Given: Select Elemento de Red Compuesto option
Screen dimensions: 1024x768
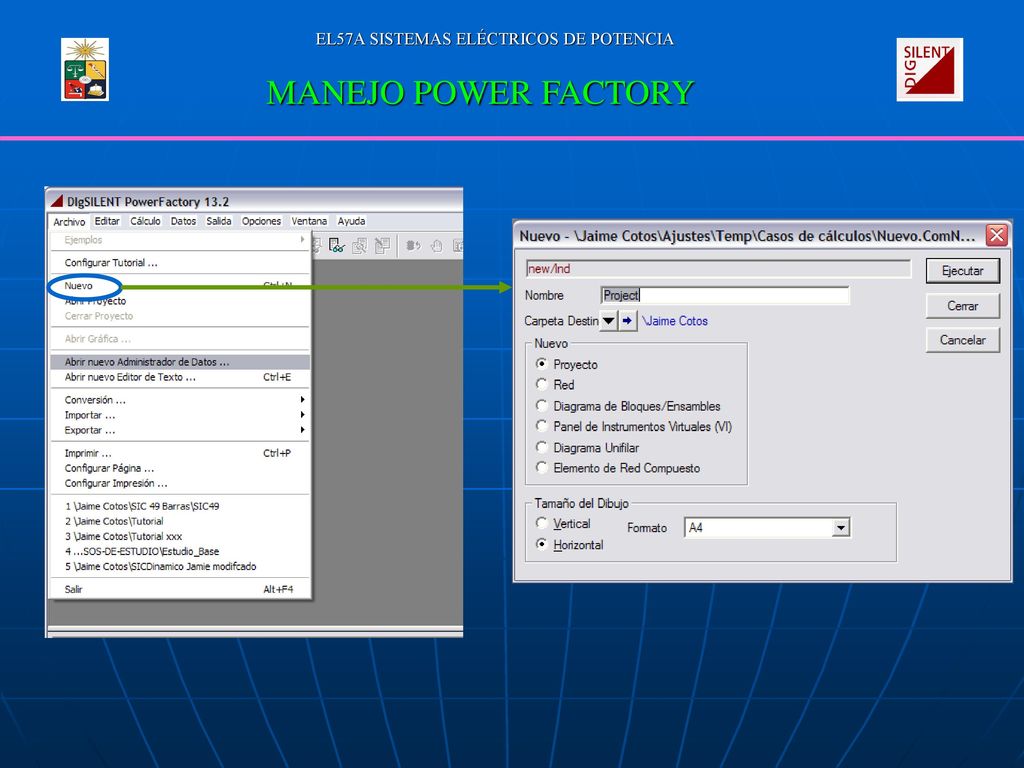Looking at the screenshot, I should [541, 468].
